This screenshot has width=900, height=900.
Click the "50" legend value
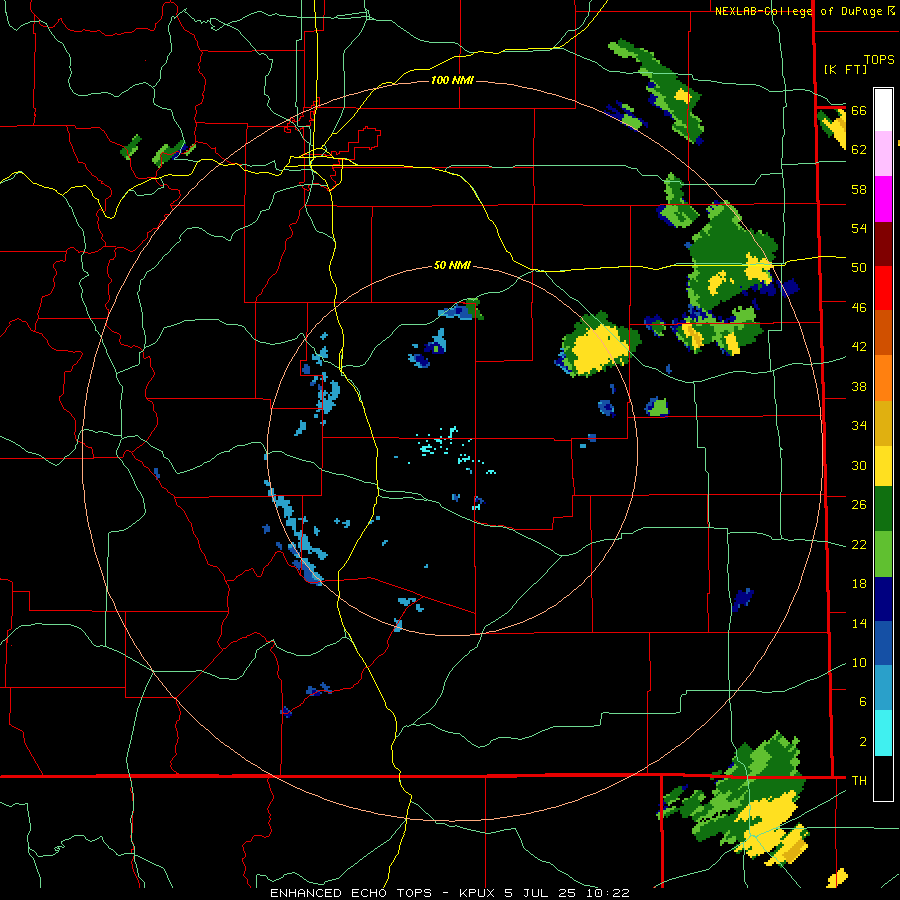click(x=859, y=268)
